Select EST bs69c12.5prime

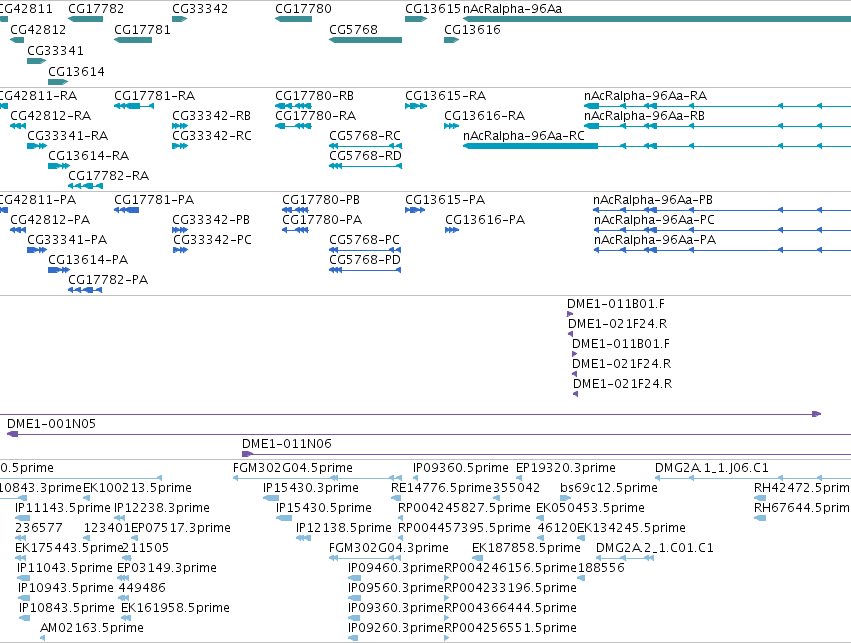[x=609, y=488]
